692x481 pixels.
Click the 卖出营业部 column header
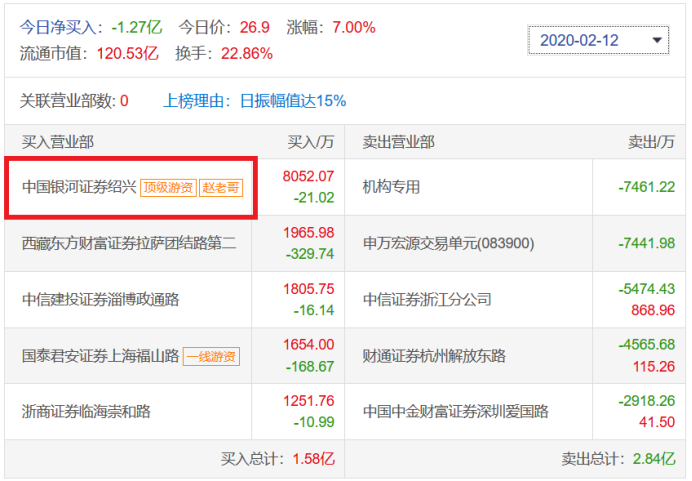[399, 142]
